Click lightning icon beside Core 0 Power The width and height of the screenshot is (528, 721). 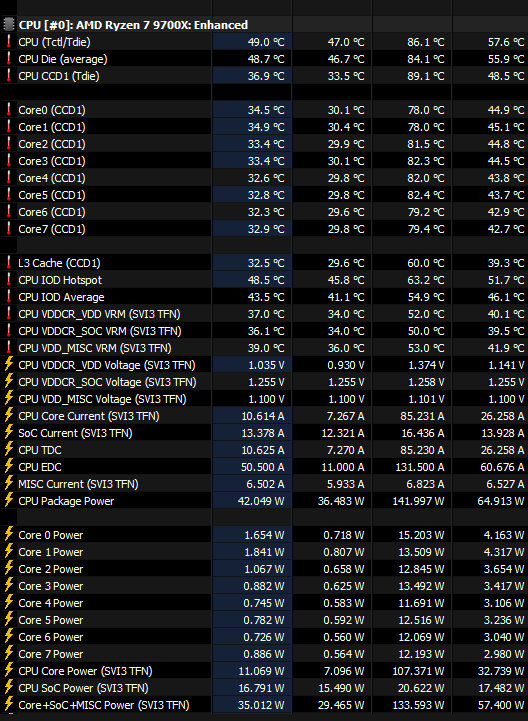coord(9,535)
